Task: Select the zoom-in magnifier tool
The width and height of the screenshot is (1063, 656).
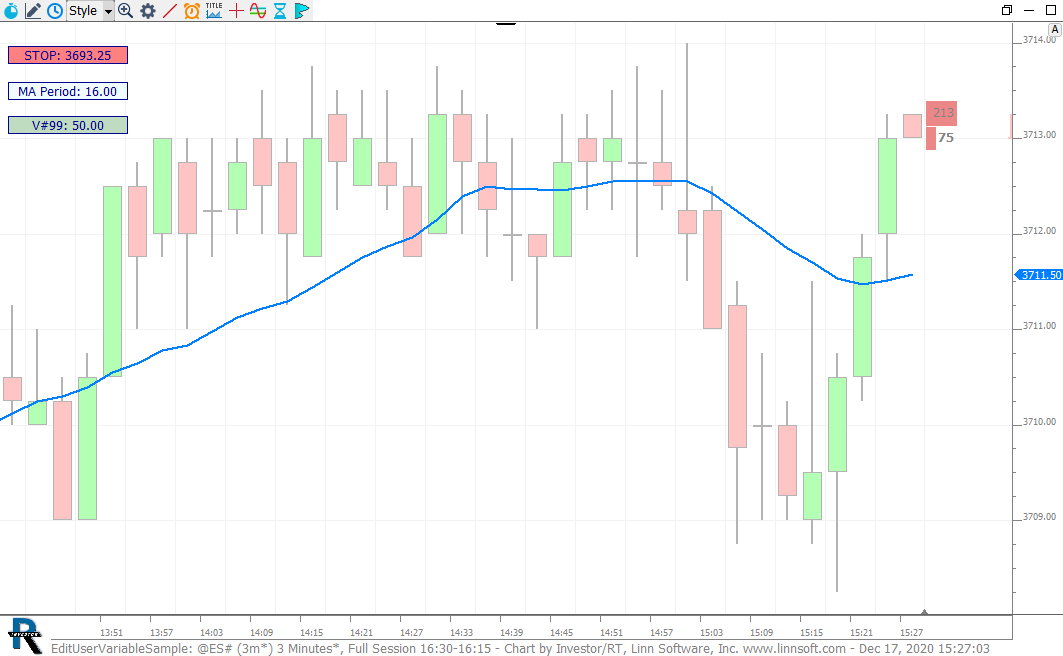Action: click(125, 10)
